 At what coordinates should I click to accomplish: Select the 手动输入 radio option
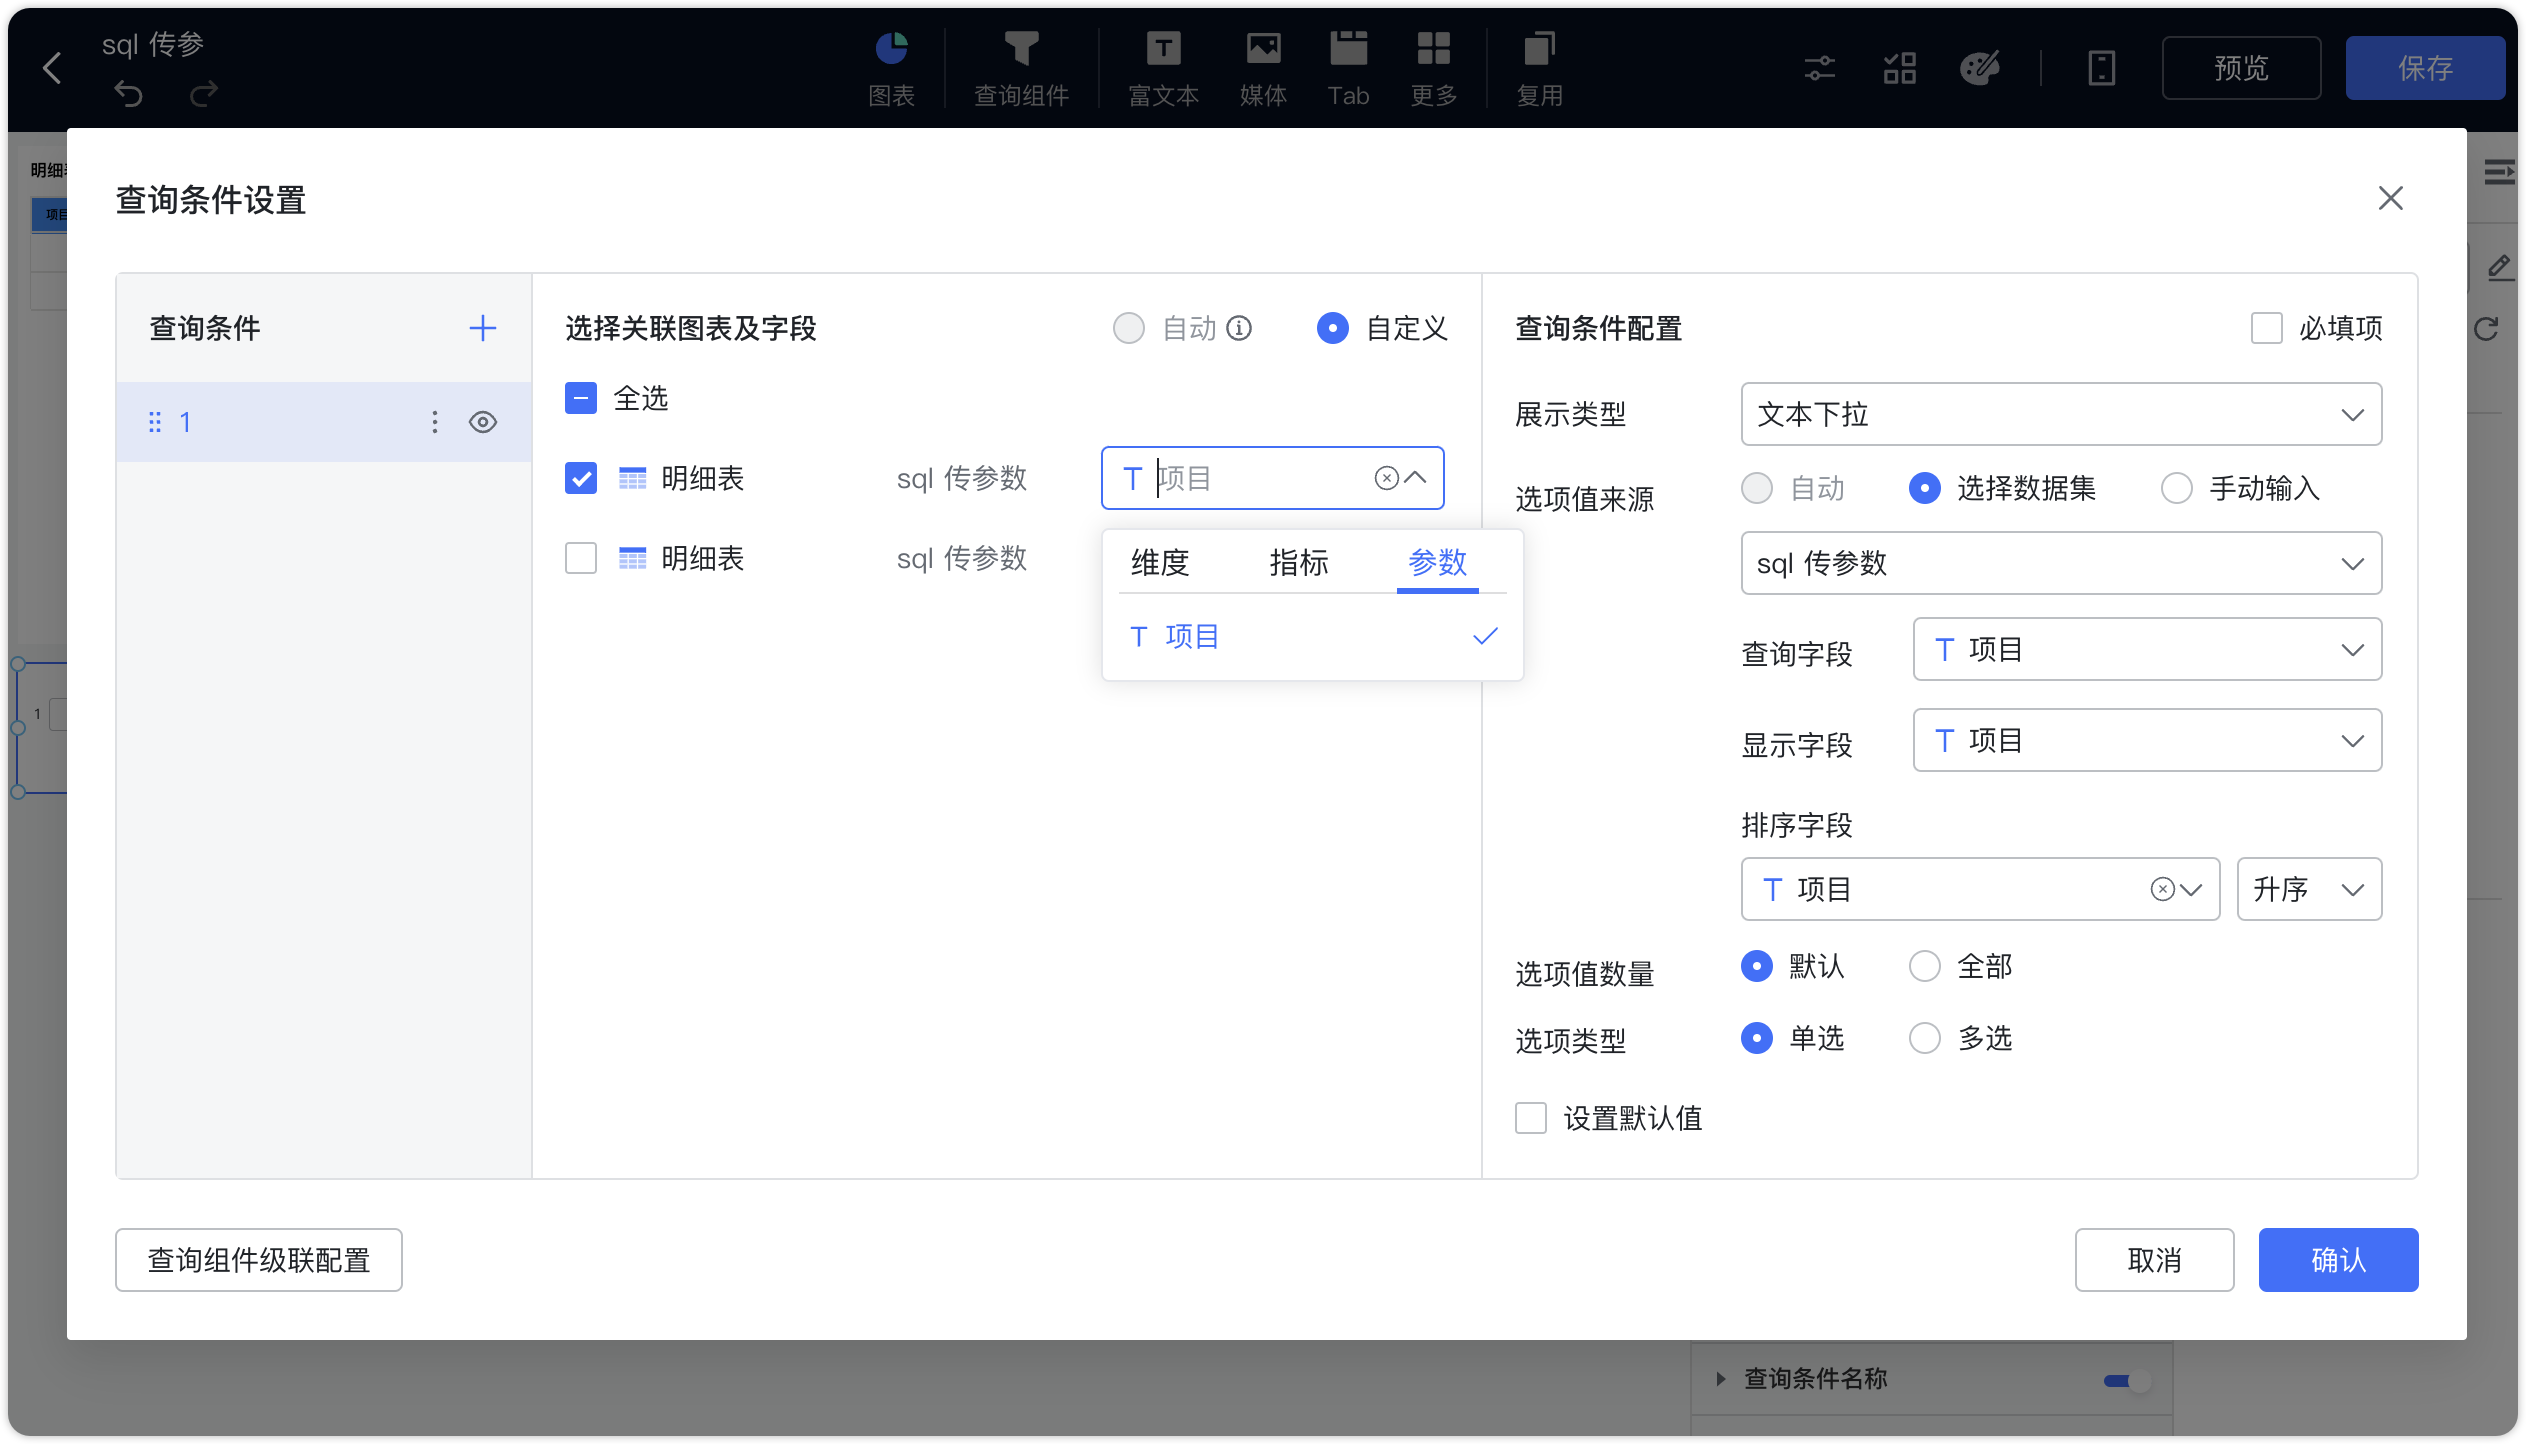(2176, 488)
